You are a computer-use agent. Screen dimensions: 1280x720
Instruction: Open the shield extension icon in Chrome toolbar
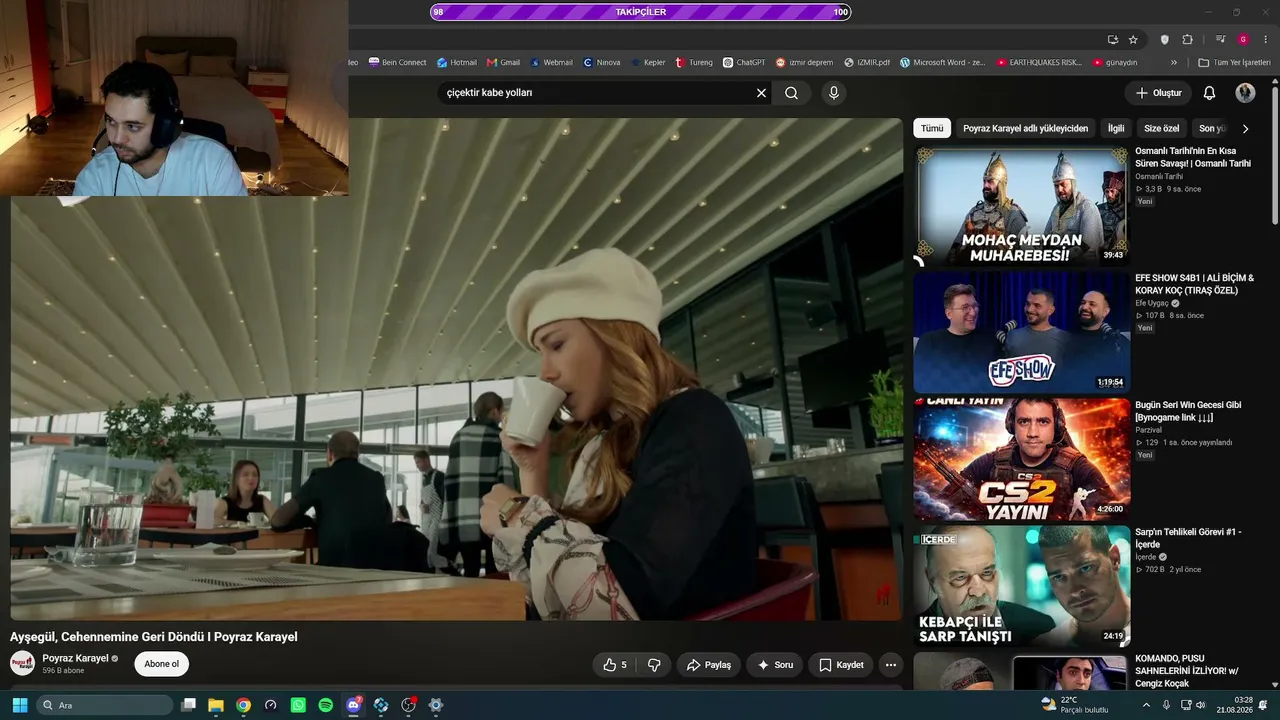point(1165,39)
